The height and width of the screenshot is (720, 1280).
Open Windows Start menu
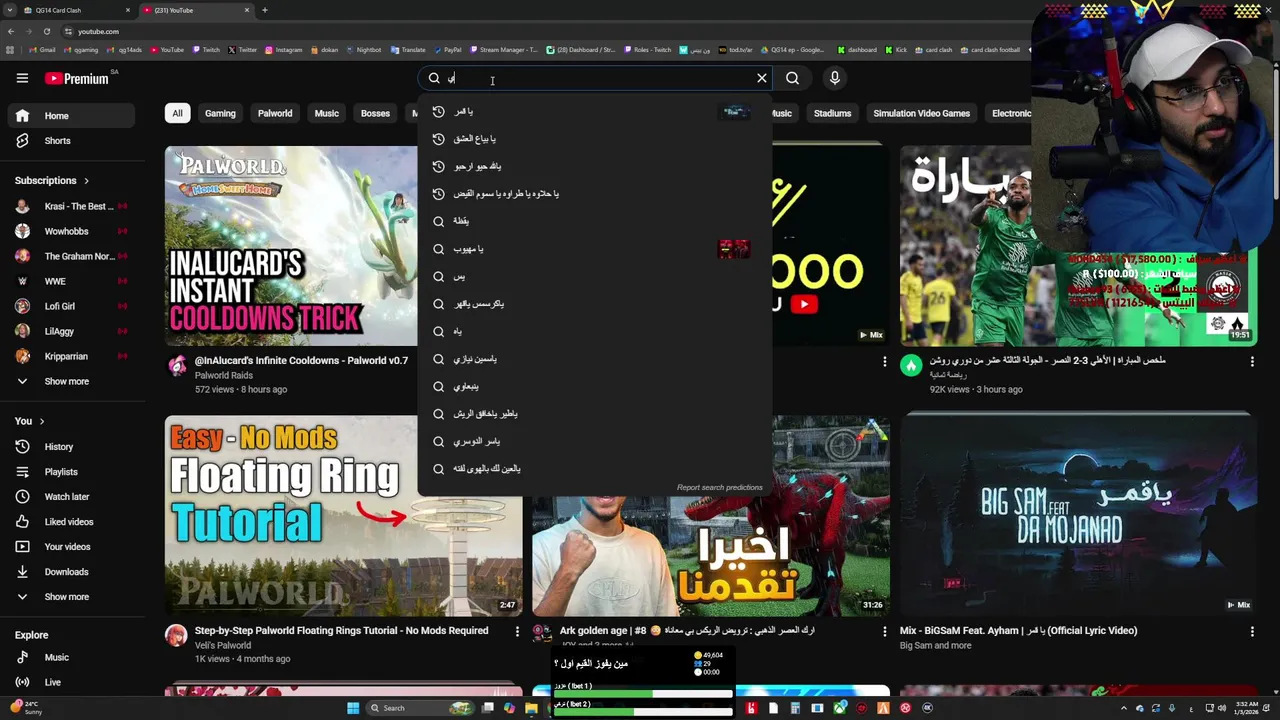pyautogui.click(x=352, y=708)
